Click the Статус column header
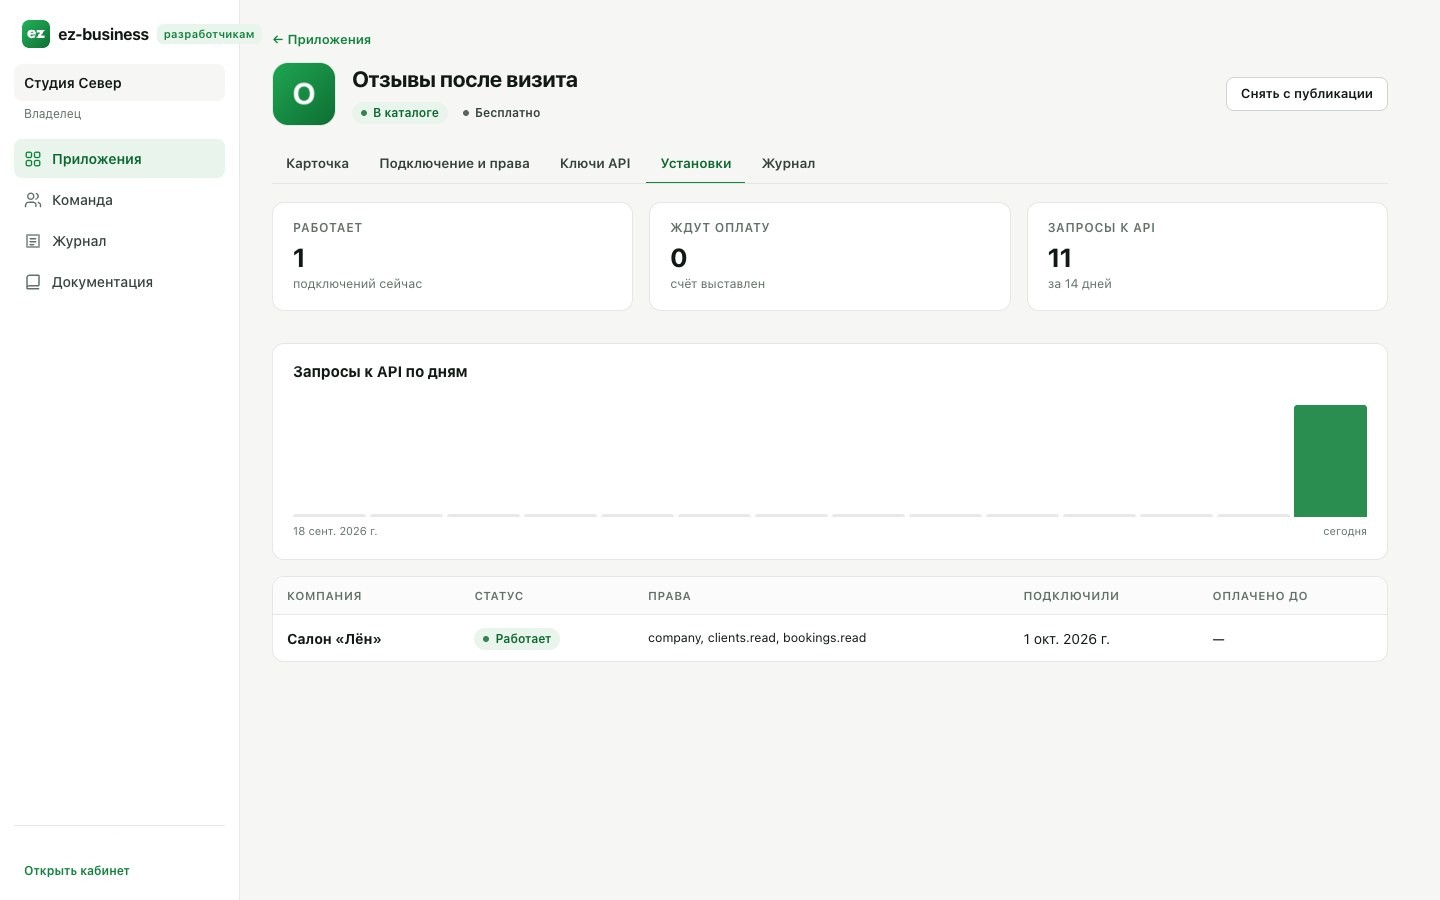The image size is (1440, 900). pos(499,596)
